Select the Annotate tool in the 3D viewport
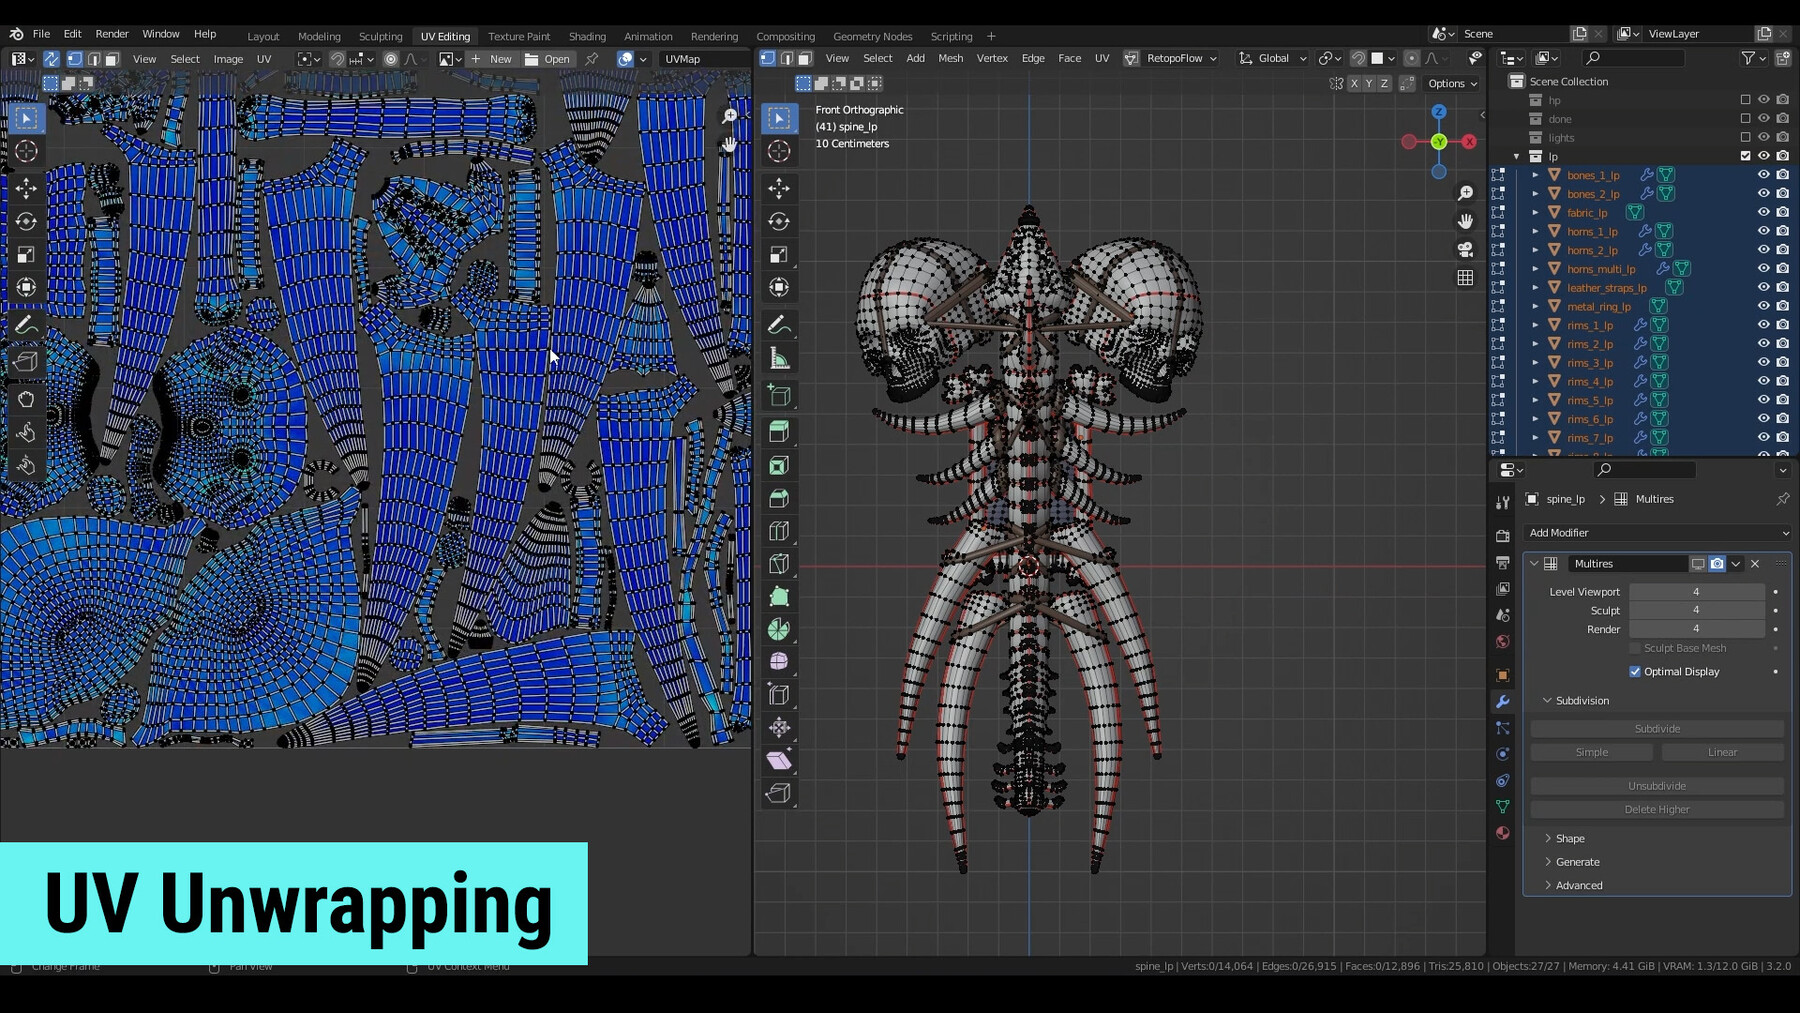 pyautogui.click(x=779, y=324)
